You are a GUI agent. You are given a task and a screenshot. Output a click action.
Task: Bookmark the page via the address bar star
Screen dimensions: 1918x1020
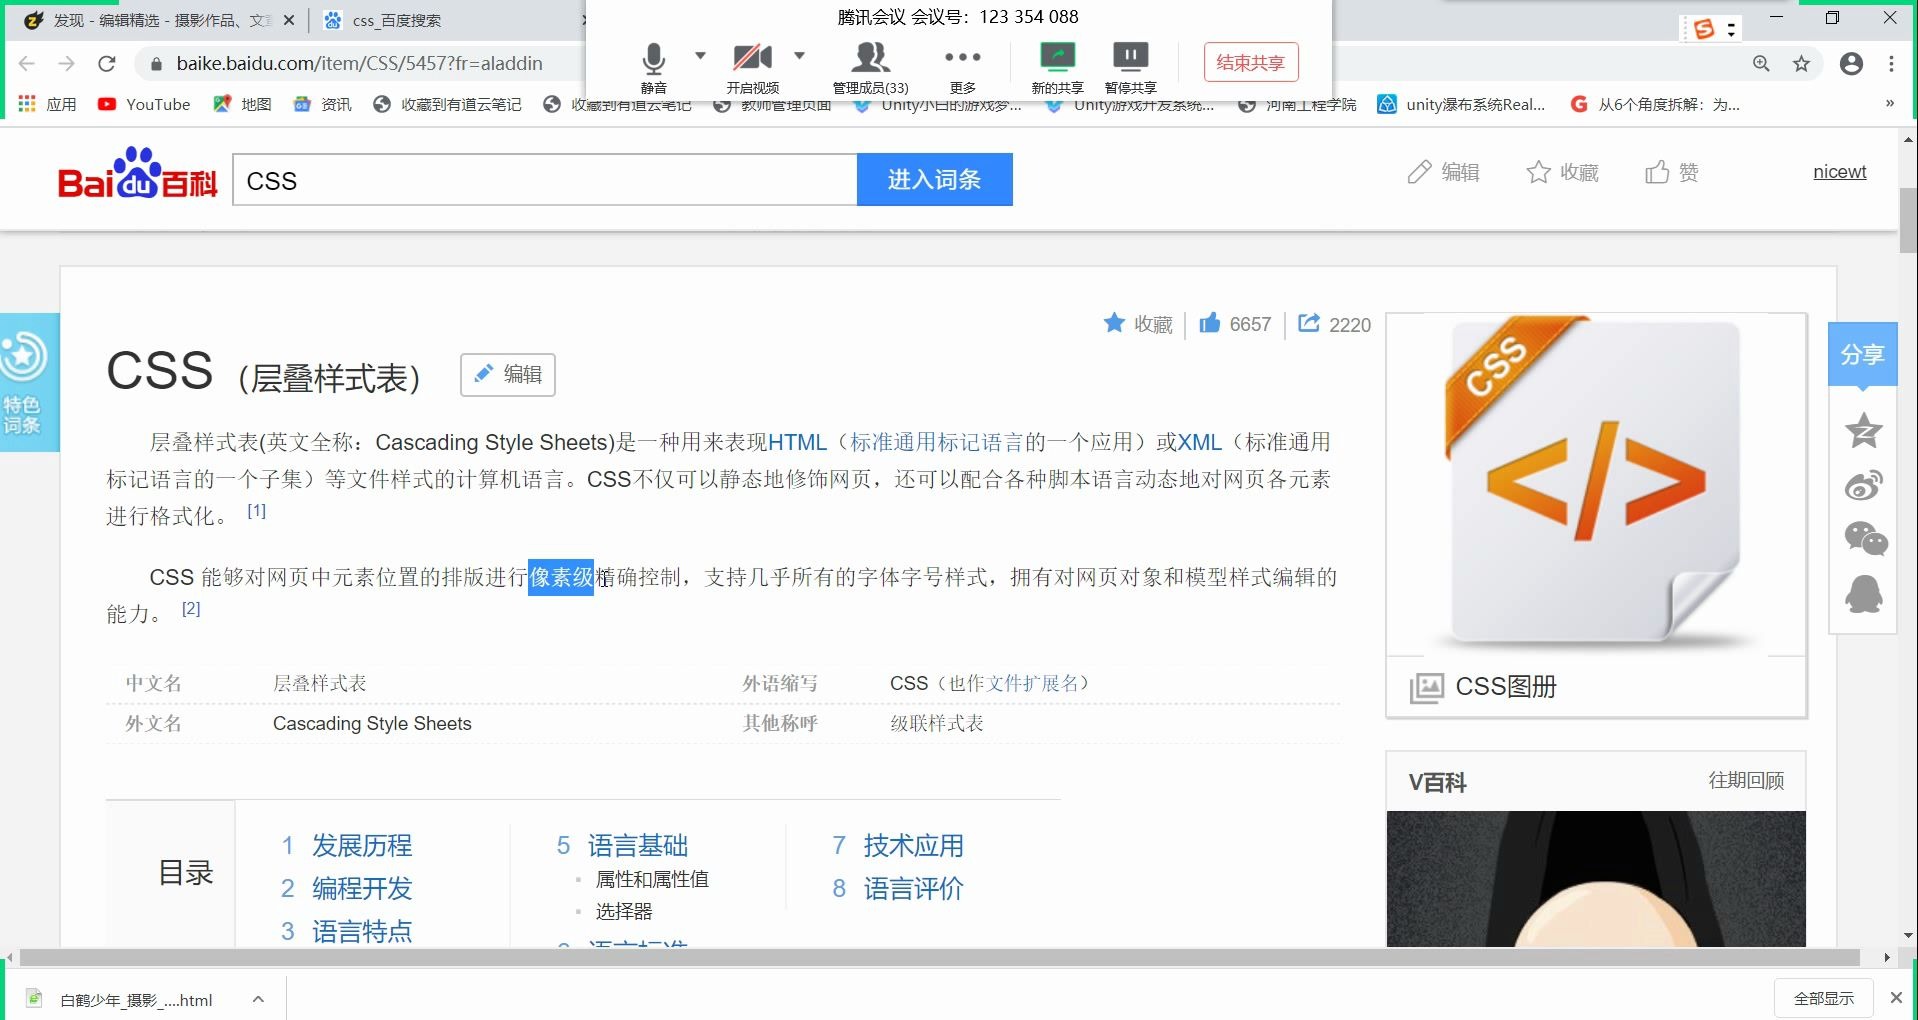1802,63
